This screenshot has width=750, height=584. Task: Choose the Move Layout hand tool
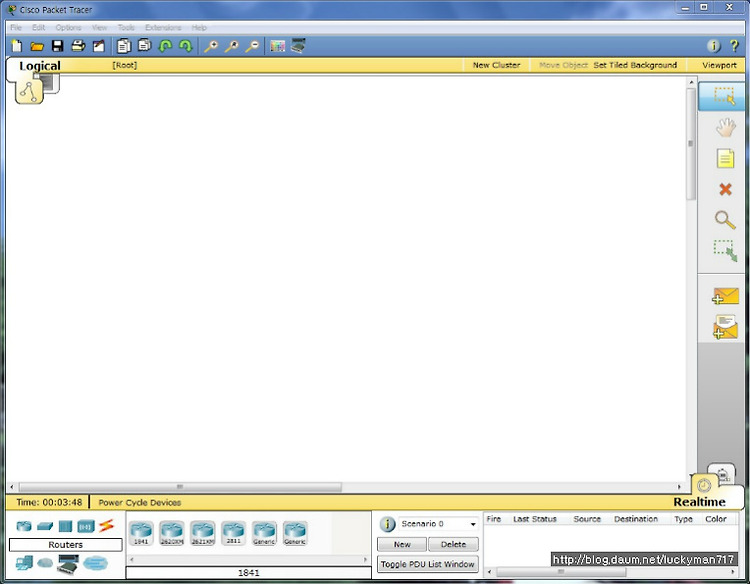tap(726, 127)
